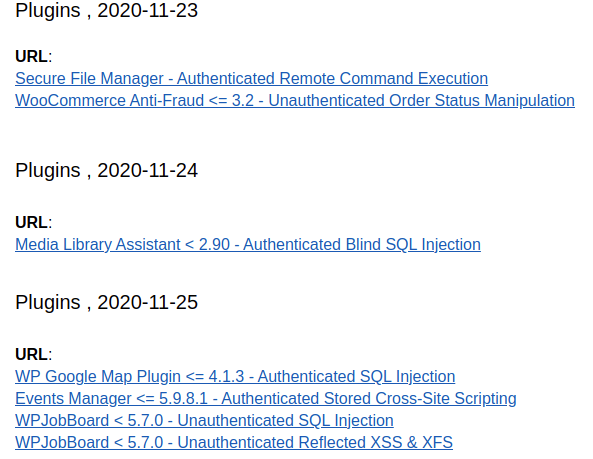Open the Secure File Manager vulnerability link
Viewport: 593px width, 459px height.
pos(251,79)
